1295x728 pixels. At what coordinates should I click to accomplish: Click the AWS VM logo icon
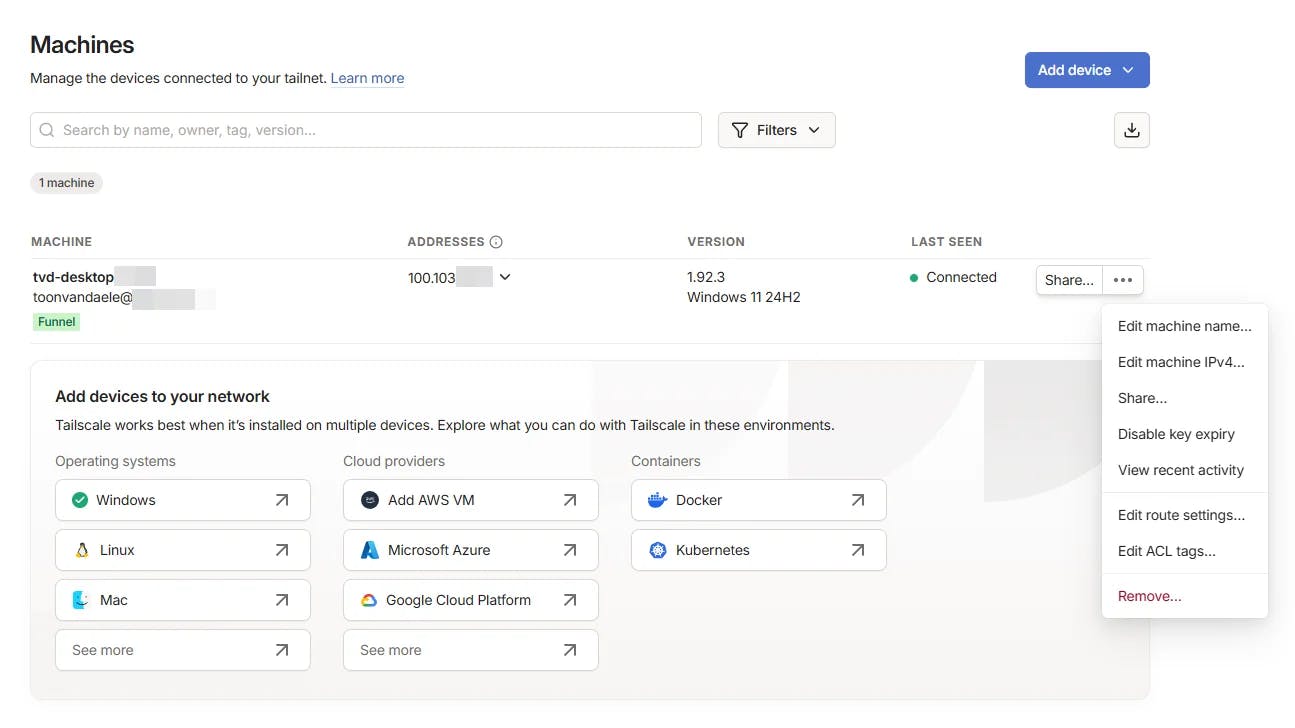369,500
